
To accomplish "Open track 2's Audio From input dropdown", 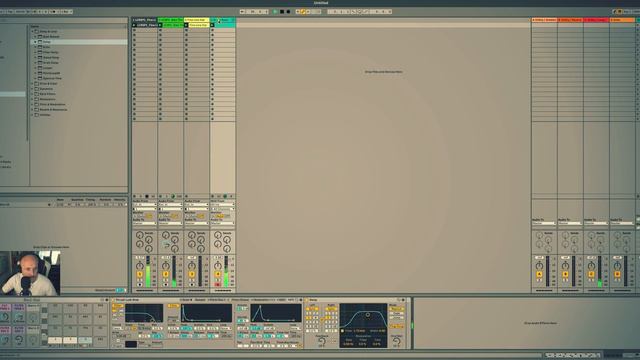I will coord(171,204).
